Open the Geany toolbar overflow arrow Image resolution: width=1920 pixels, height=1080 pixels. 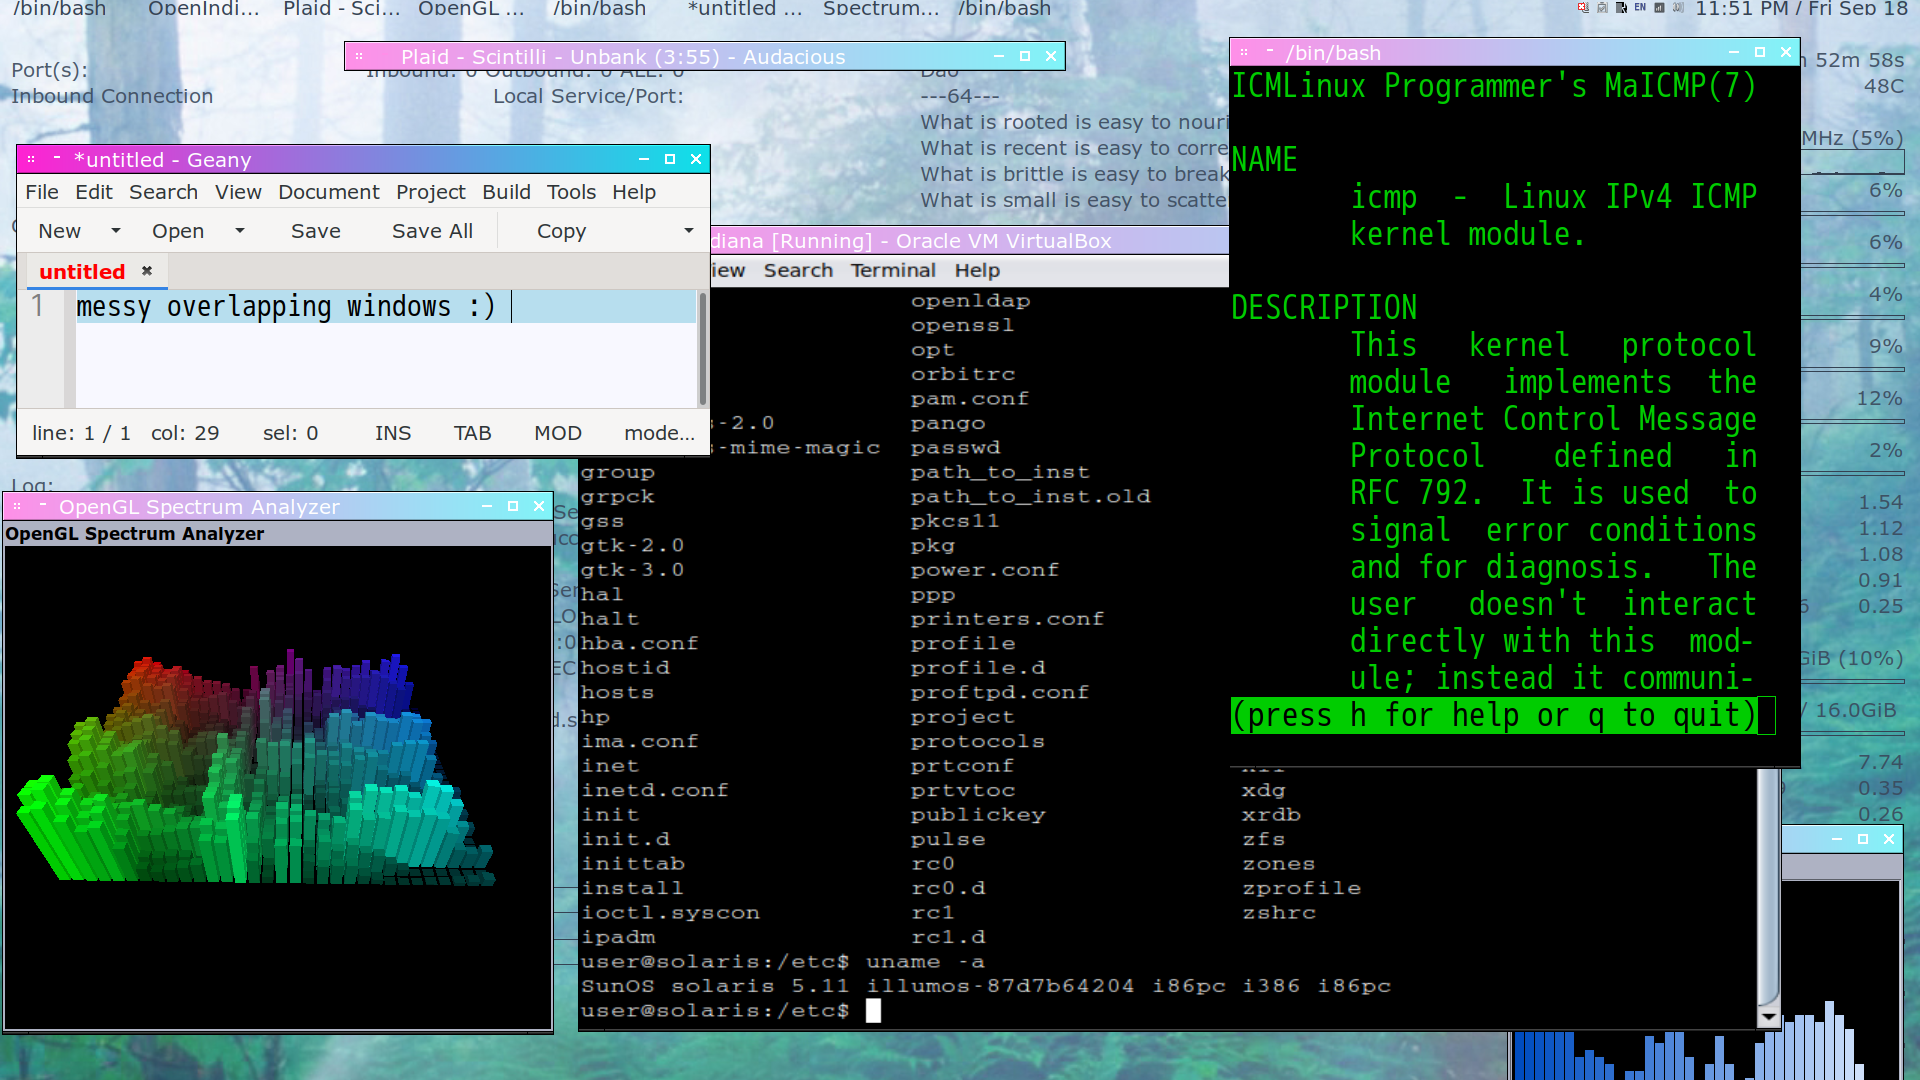click(x=688, y=231)
